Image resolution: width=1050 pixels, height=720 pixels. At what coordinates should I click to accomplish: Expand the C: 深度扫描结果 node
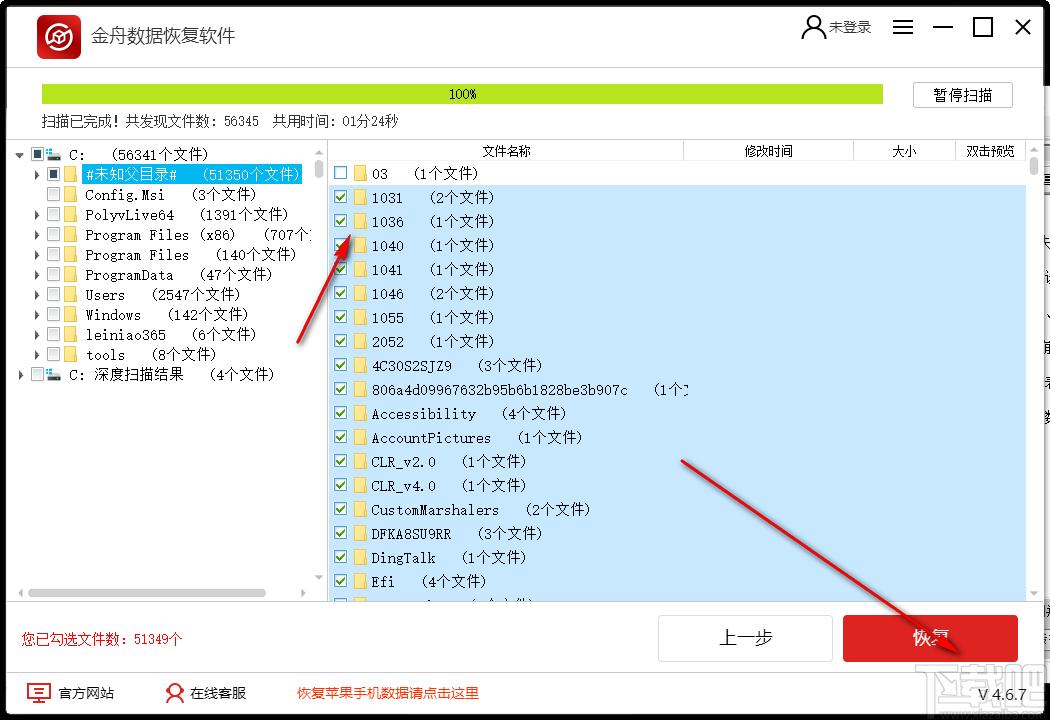coord(21,374)
